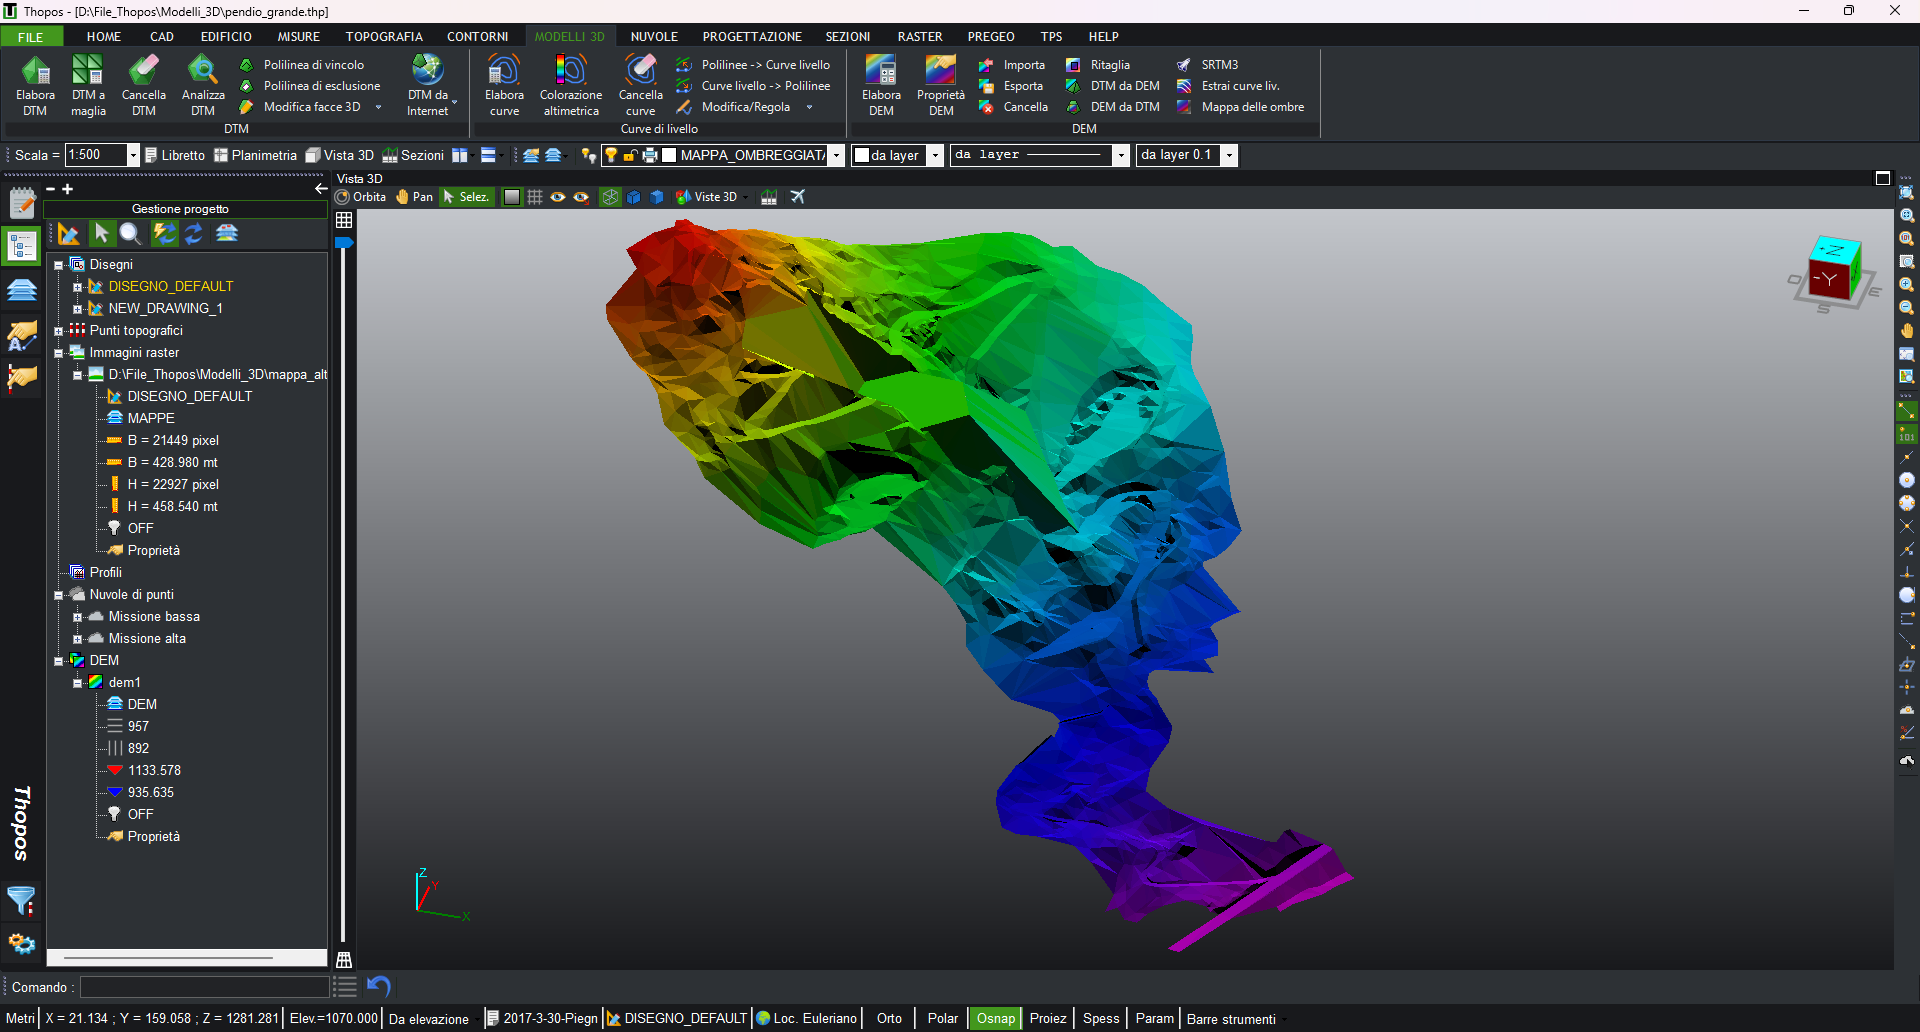The height and width of the screenshot is (1032, 1920).
Task: Toggle Param option in status bar
Action: pyautogui.click(x=1154, y=1018)
